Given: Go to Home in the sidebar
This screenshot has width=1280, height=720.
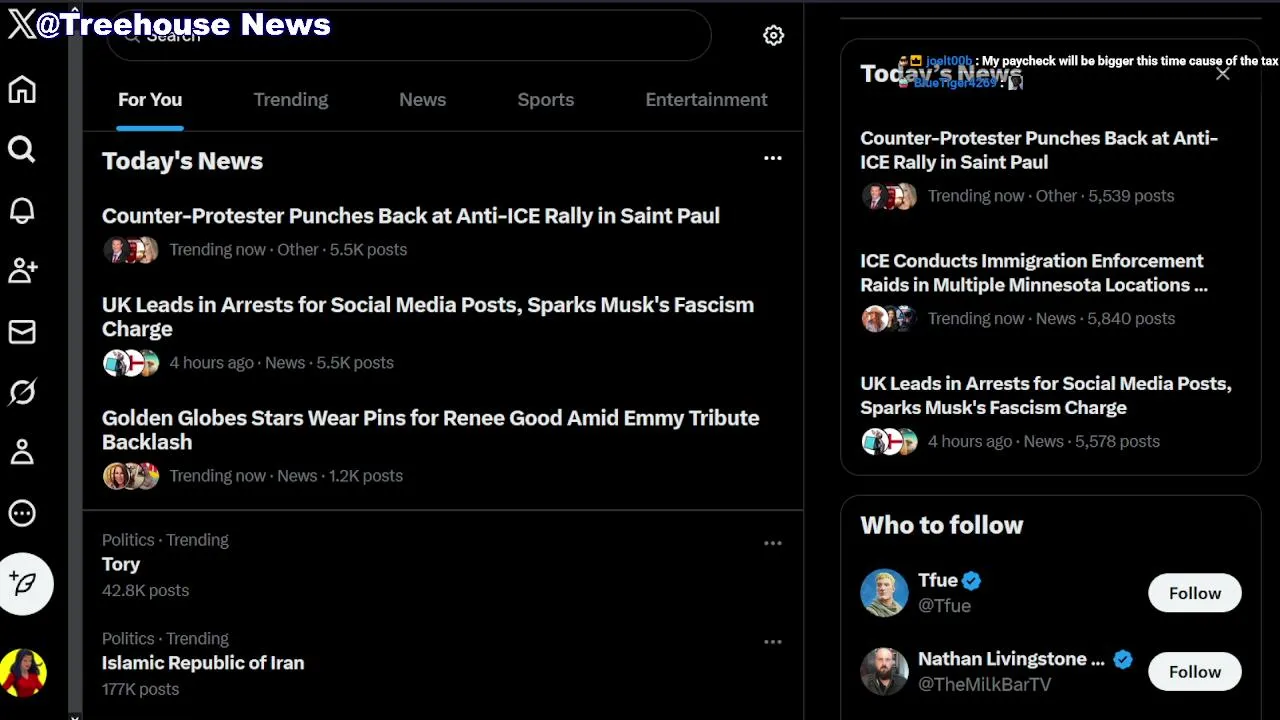Looking at the screenshot, I should pos(22,90).
